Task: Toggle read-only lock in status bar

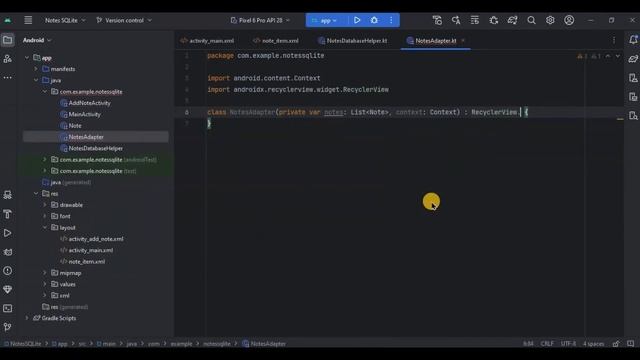Action: (616, 344)
